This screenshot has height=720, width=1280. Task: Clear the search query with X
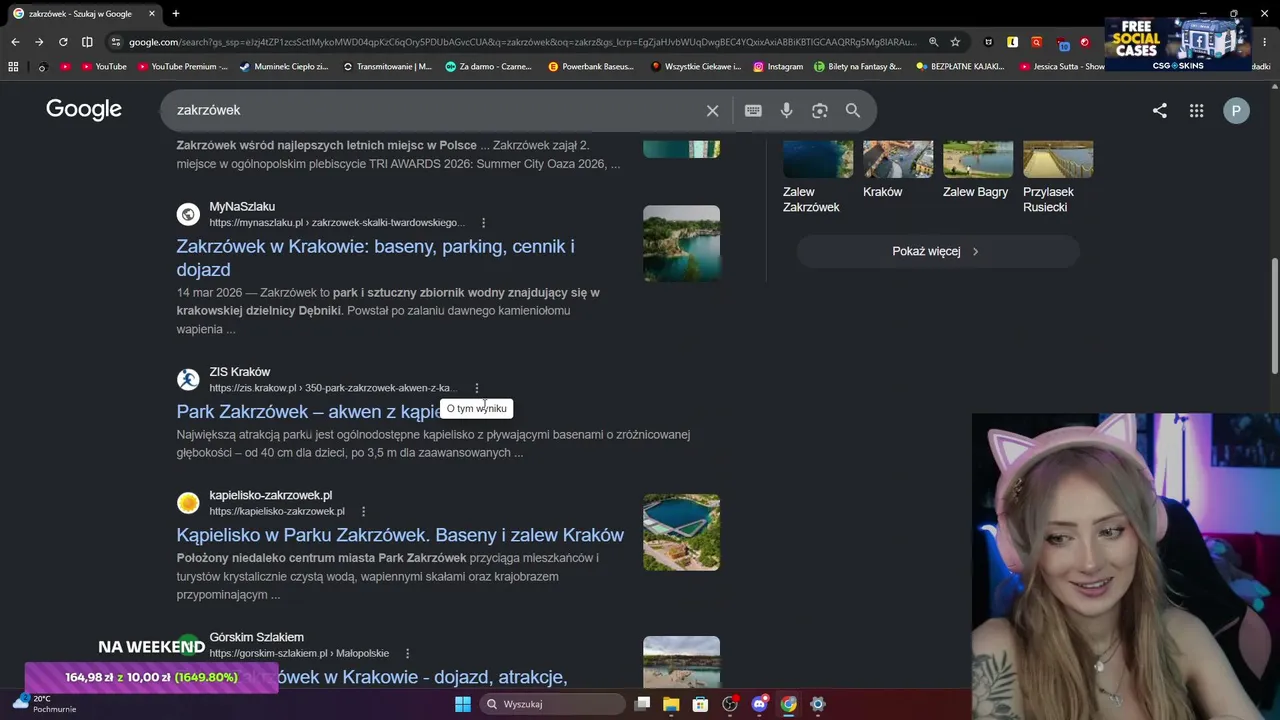tap(712, 110)
